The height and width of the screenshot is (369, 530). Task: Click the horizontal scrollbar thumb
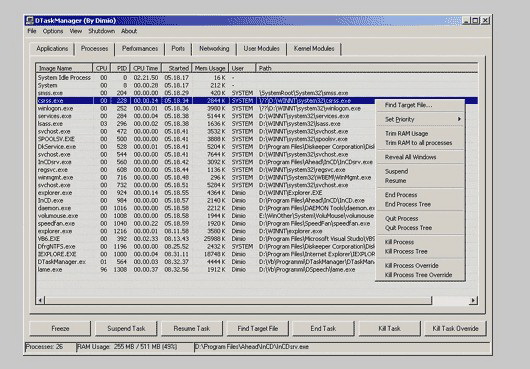coord(238,300)
